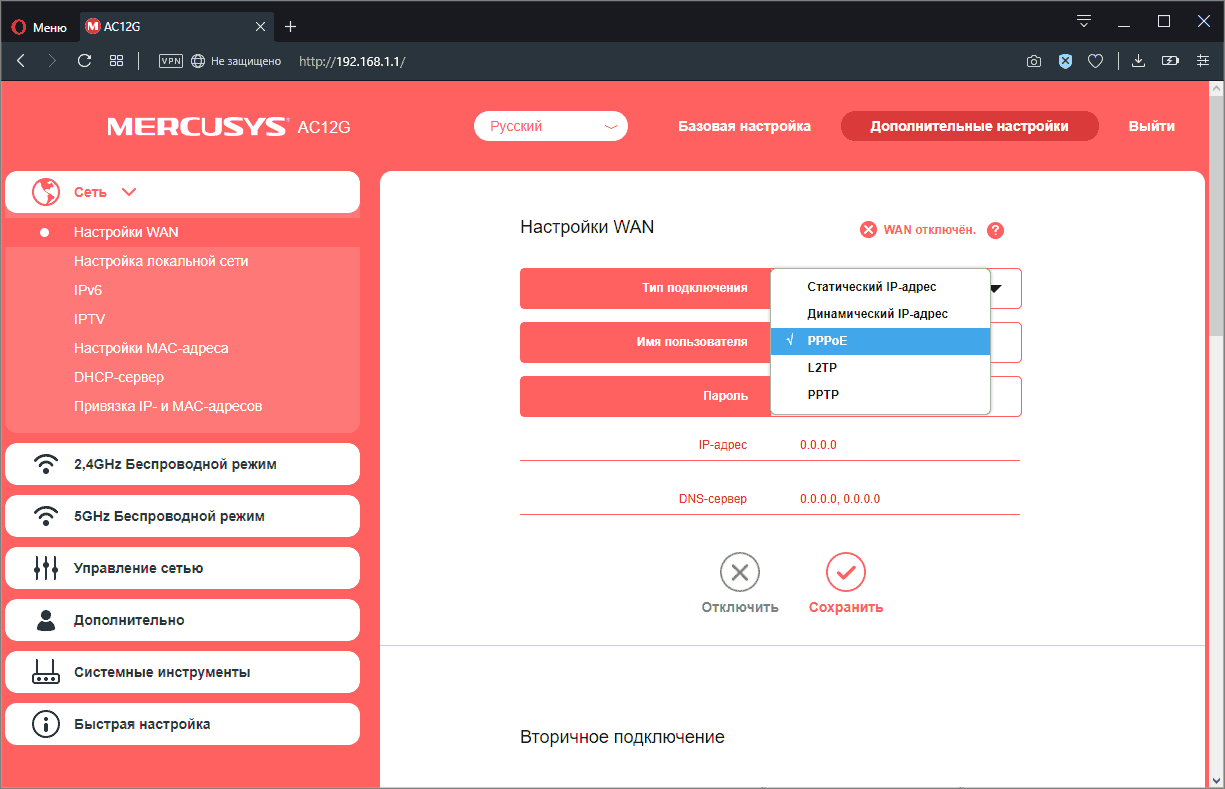The width and height of the screenshot is (1225, 789).
Task: Click the globe icon next to Сеть
Action: [44, 192]
